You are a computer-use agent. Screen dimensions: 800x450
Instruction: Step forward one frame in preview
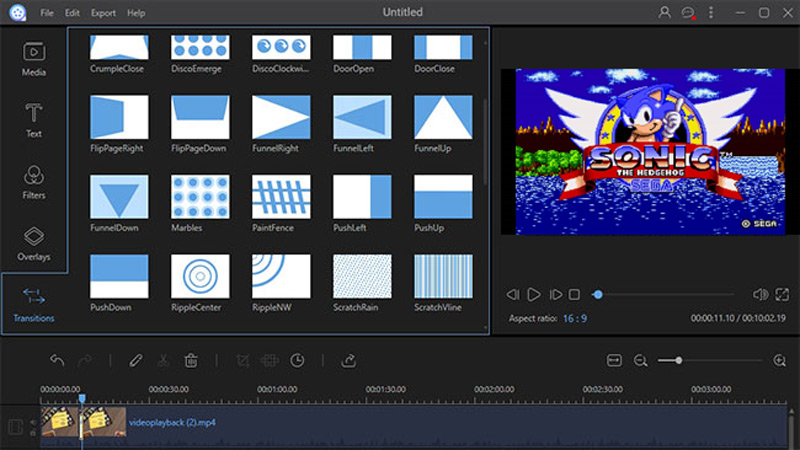[x=555, y=294]
